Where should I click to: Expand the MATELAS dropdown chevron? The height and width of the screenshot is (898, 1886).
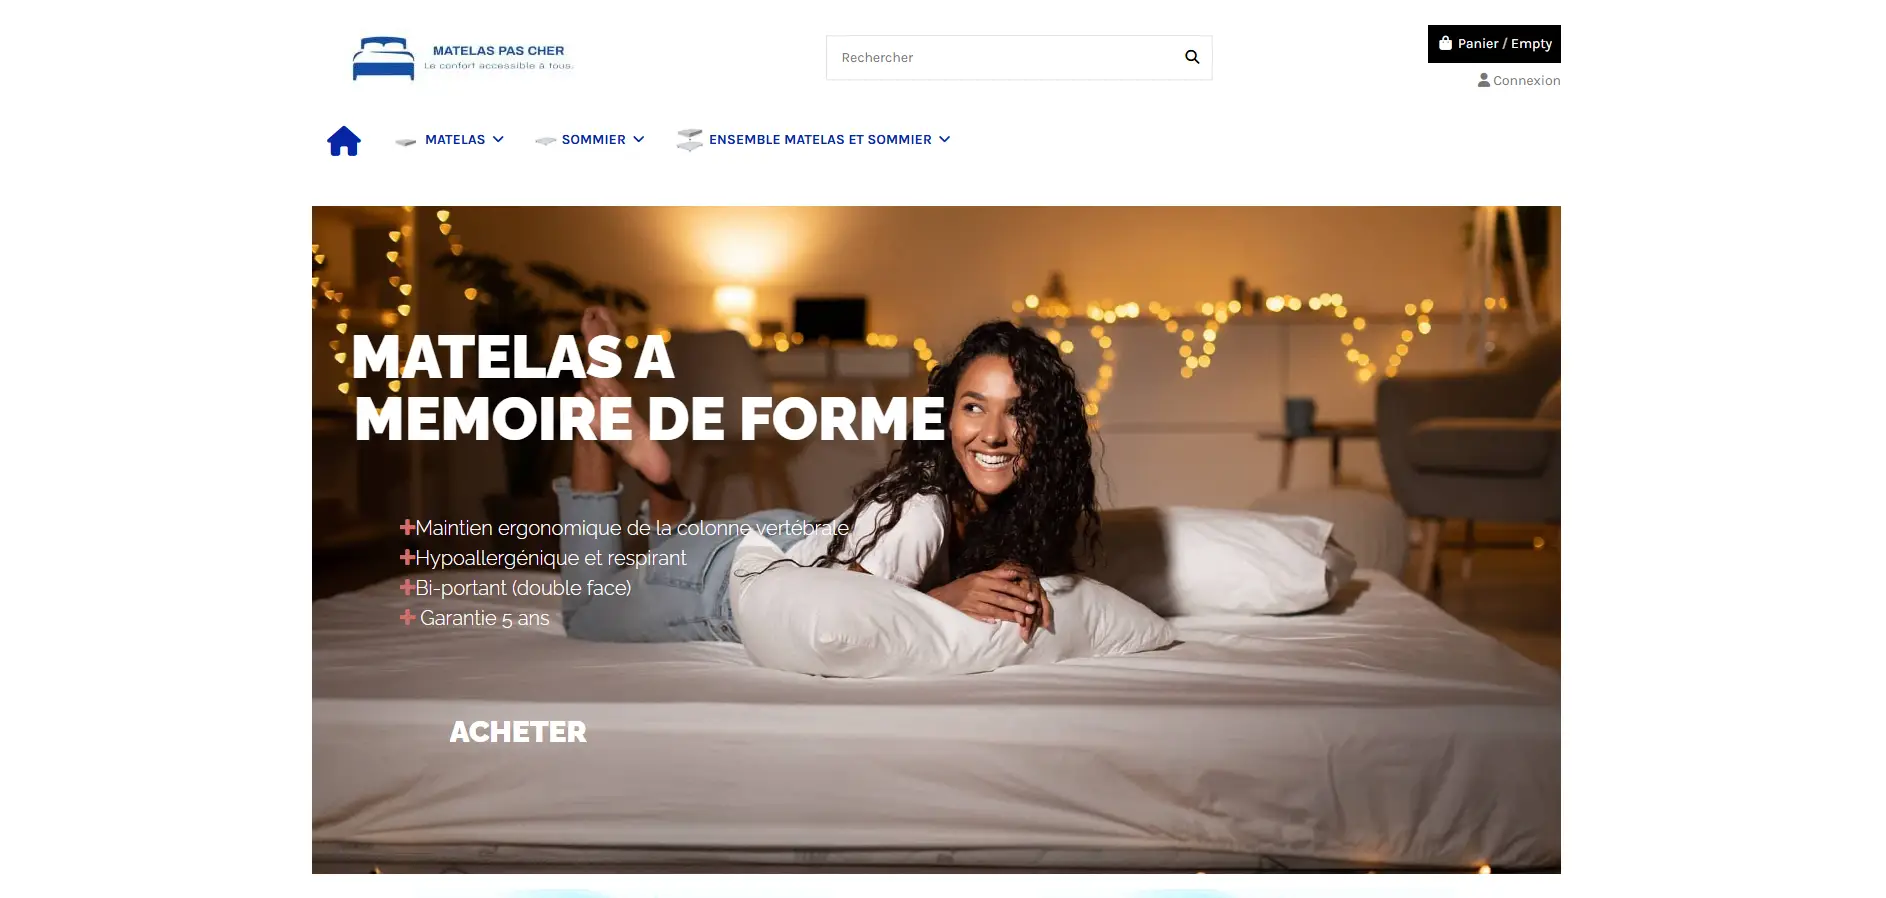tap(498, 139)
